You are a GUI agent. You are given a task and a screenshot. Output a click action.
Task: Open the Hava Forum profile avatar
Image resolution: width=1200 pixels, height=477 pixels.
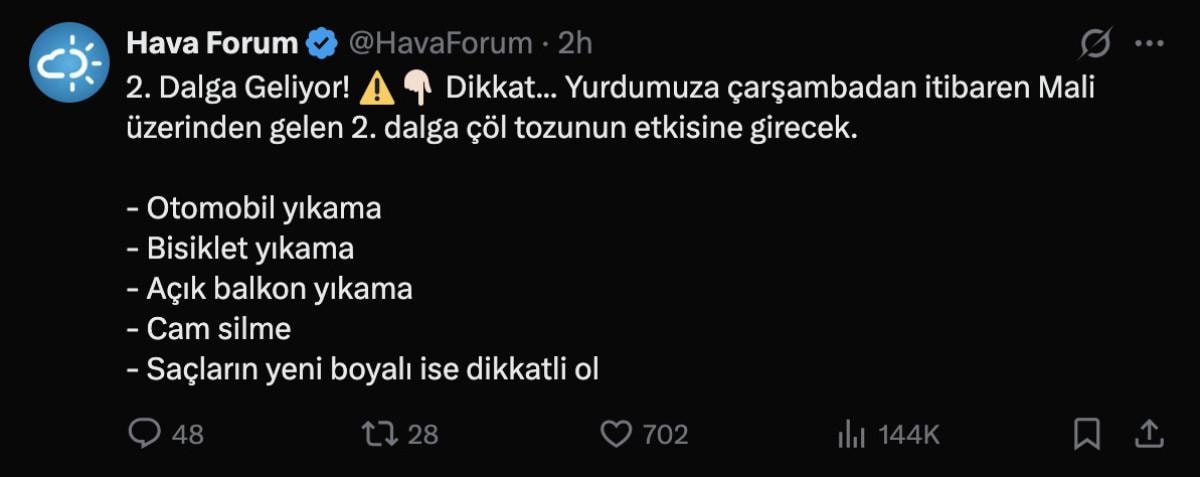pyautogui.click(x=68, y=65)
